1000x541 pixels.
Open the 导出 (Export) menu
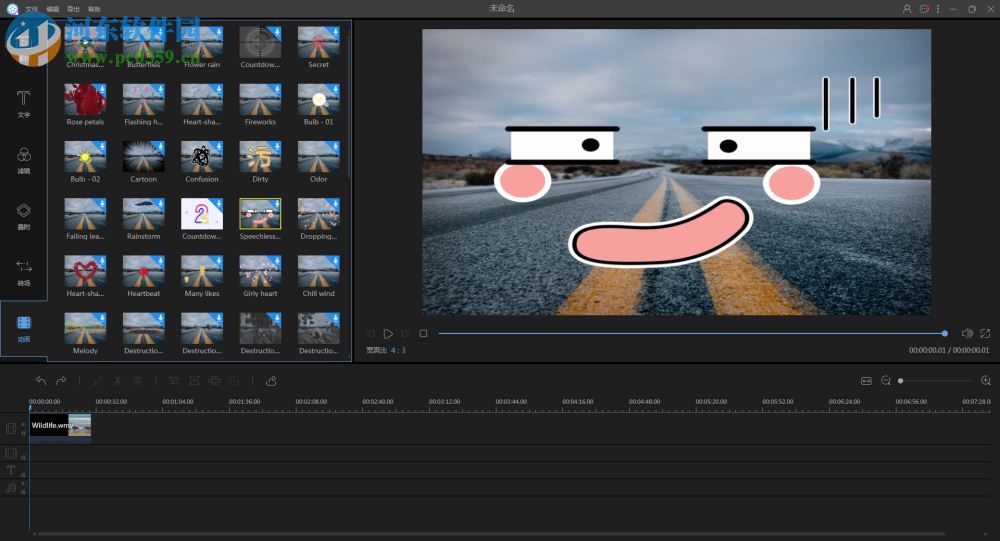73,9
